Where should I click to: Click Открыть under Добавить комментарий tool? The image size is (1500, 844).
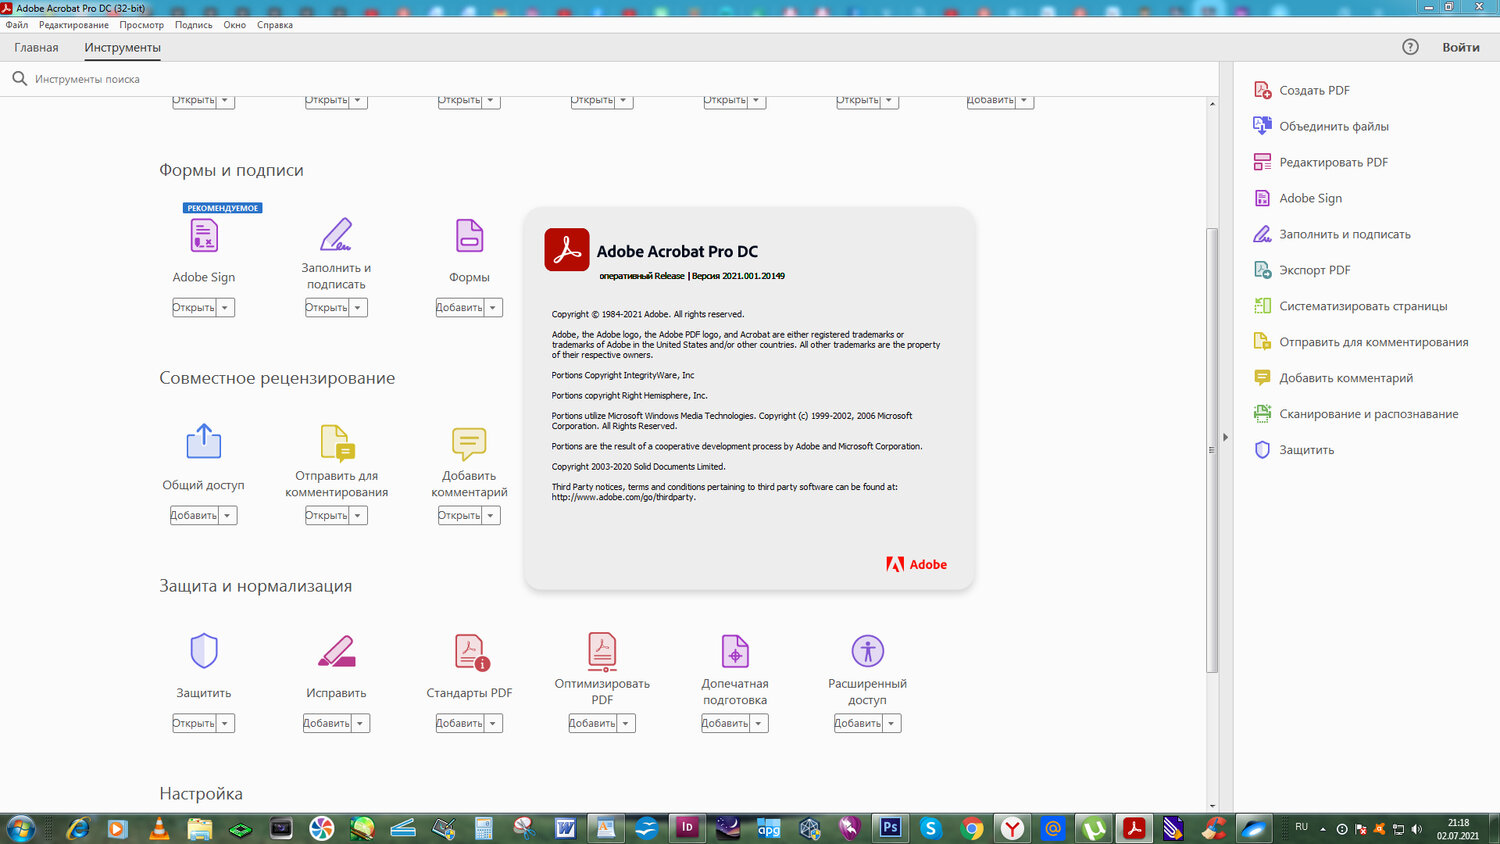(460, 516)
